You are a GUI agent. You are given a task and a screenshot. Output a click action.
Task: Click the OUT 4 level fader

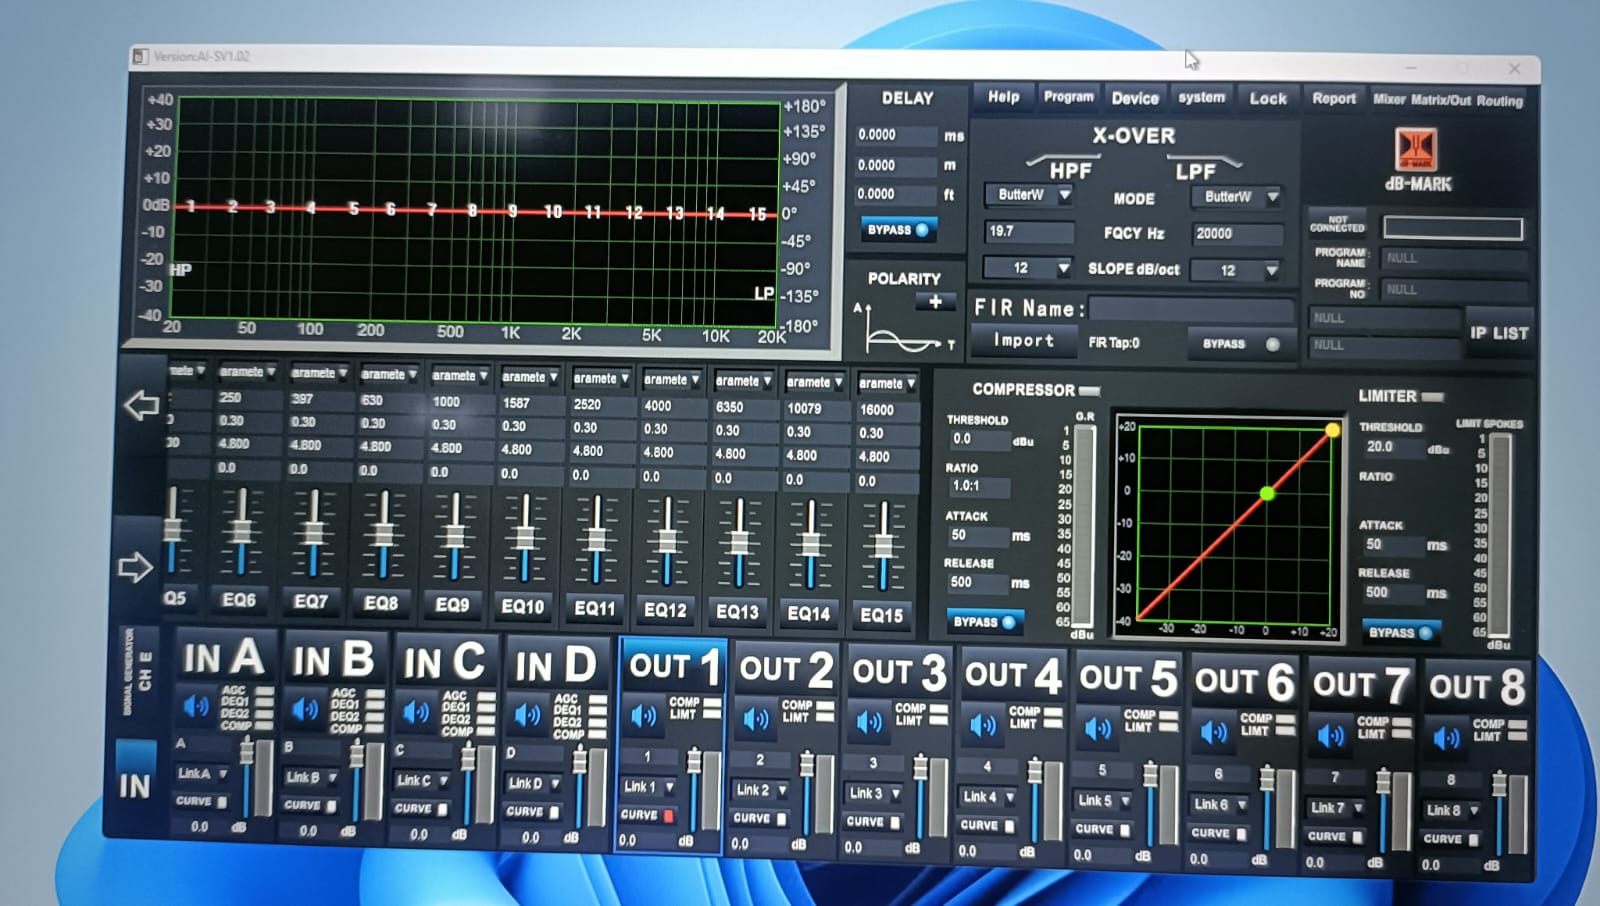pyautogui.click(x=1035, y=772)
